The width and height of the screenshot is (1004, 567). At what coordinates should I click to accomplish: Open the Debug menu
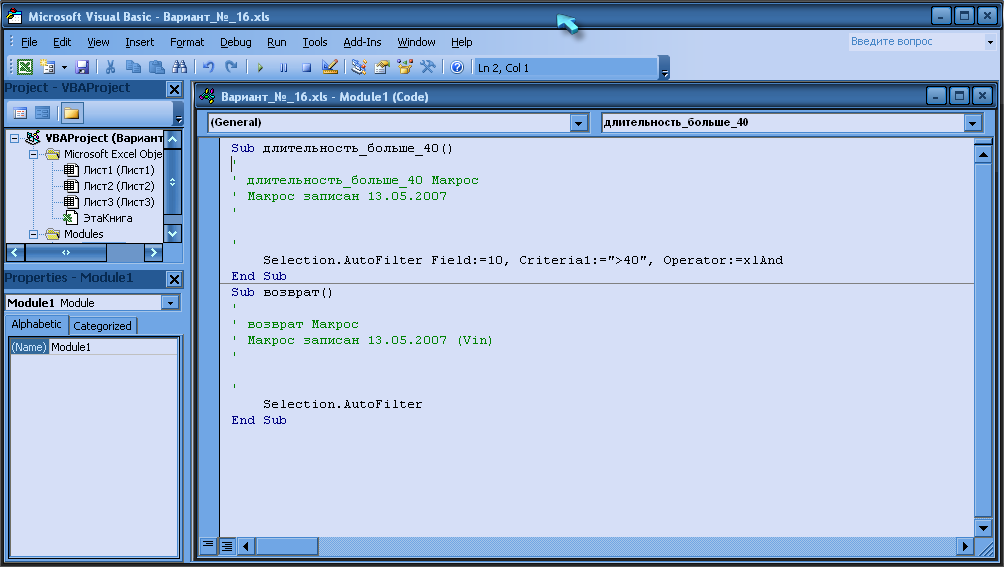pyautogui.click(x=236, y=42)
